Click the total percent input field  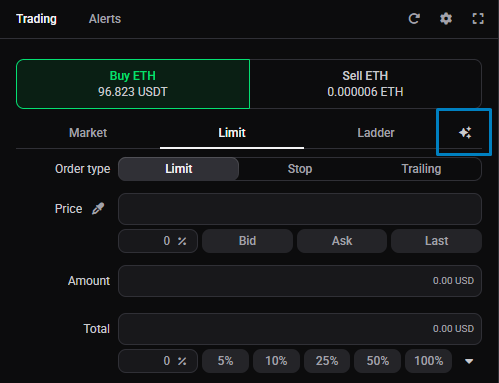tap(158, 361)
